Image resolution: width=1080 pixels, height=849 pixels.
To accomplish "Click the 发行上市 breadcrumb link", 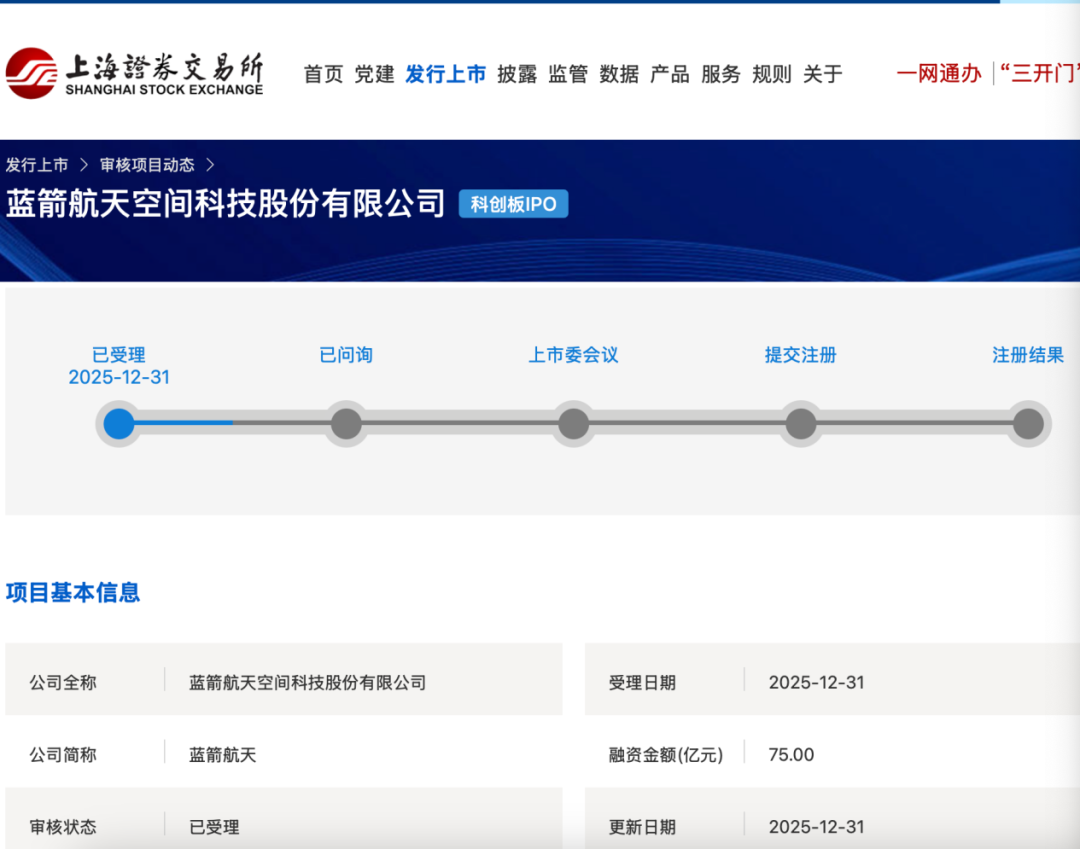I will click(37, 165).
